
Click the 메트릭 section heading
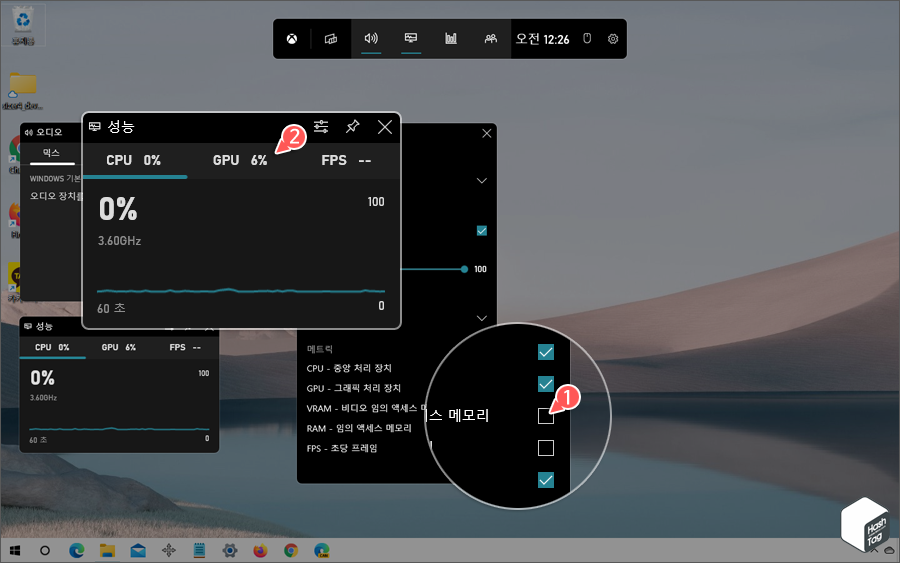pos(320,349)
